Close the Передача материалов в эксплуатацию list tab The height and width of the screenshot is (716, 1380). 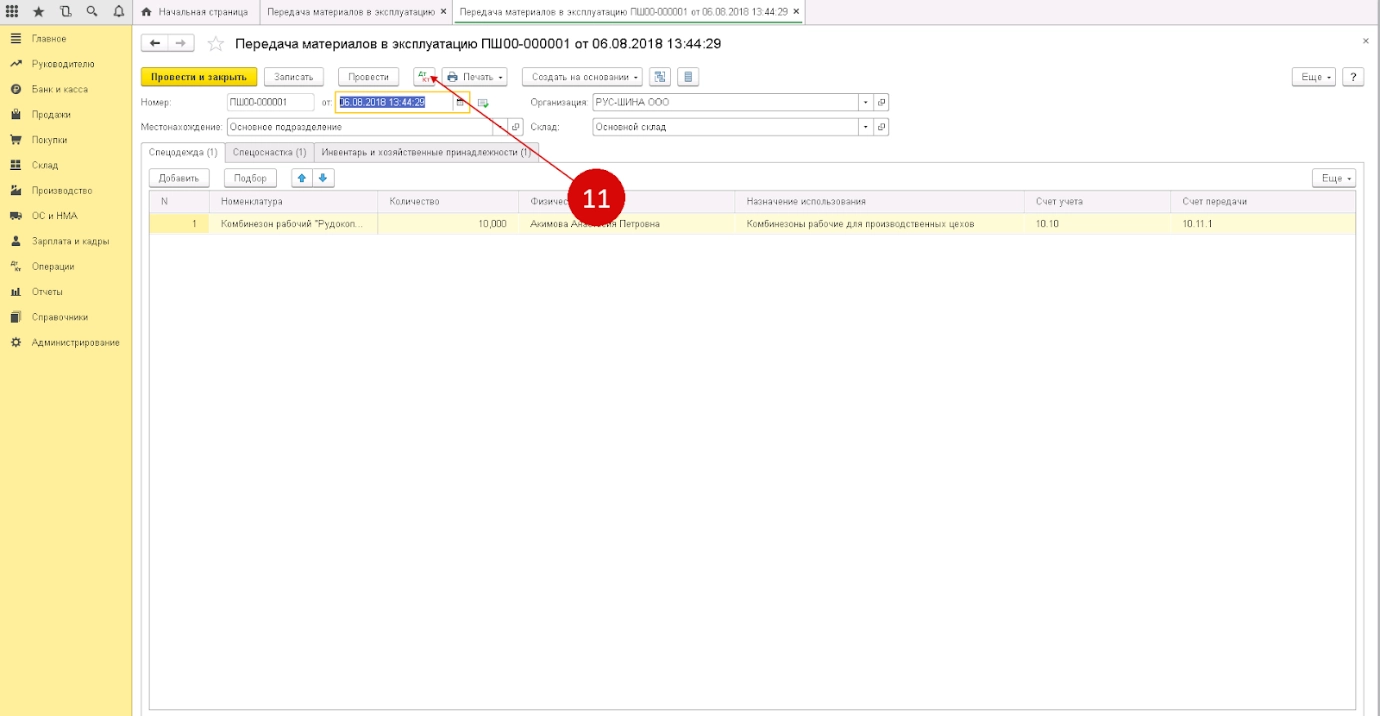click(x=443, y=12)
